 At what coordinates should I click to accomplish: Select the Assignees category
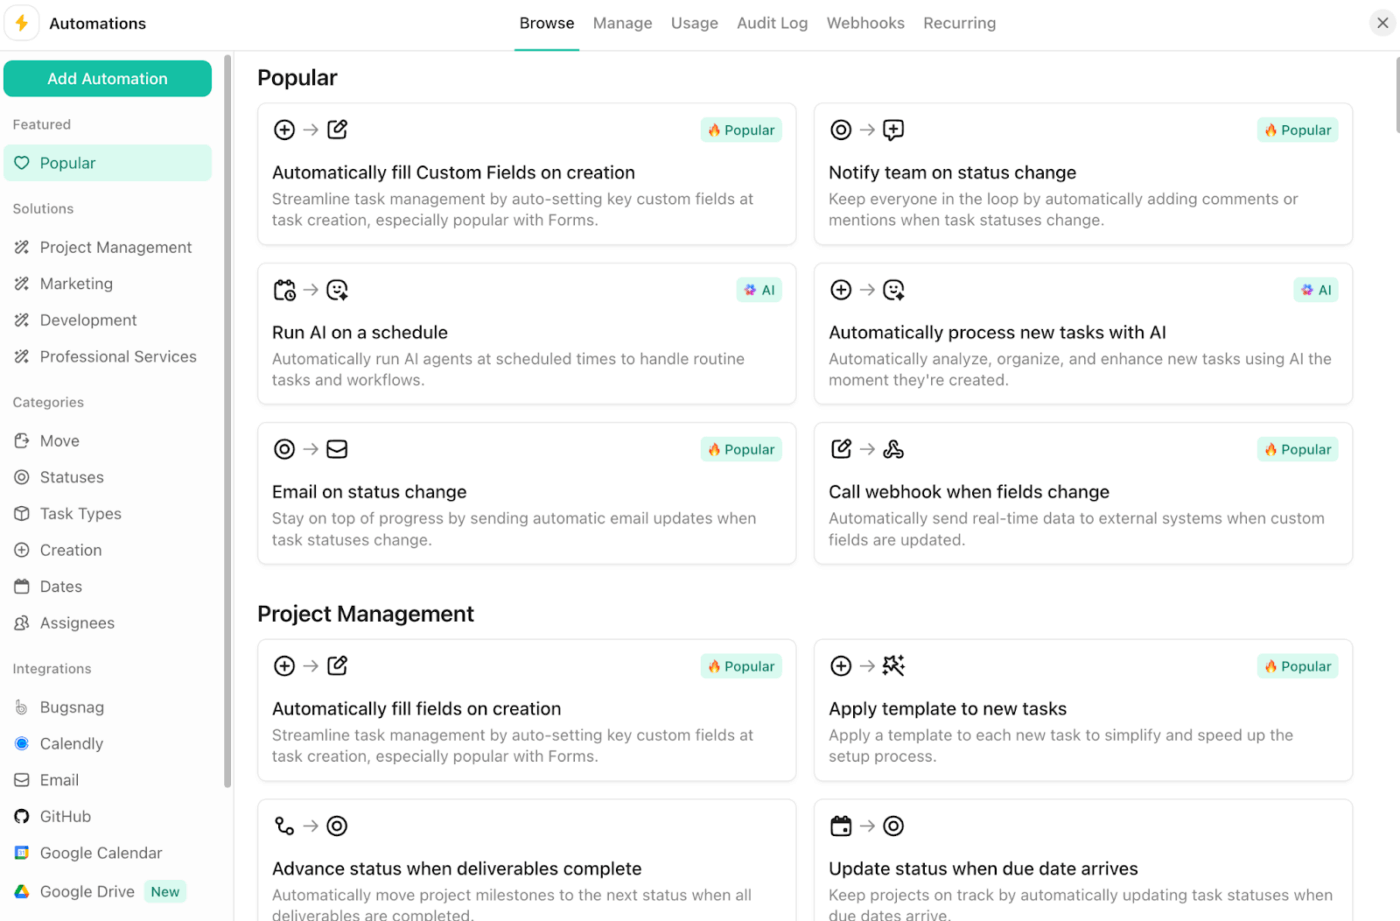[x=75, y=622]
